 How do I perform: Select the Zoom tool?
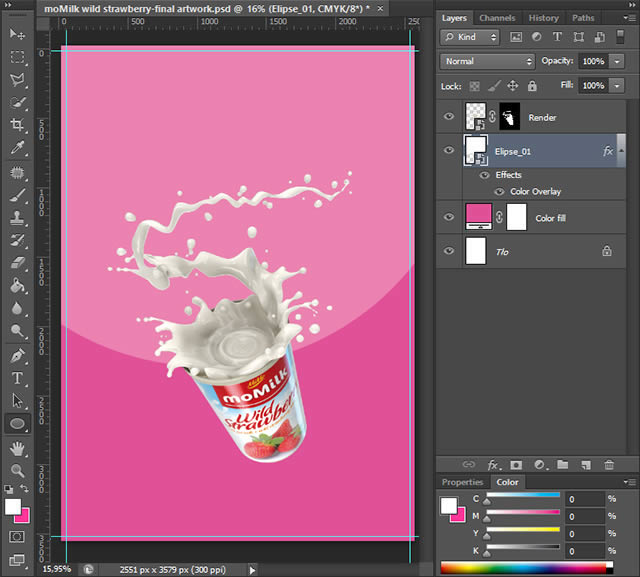tap(17, 471)
